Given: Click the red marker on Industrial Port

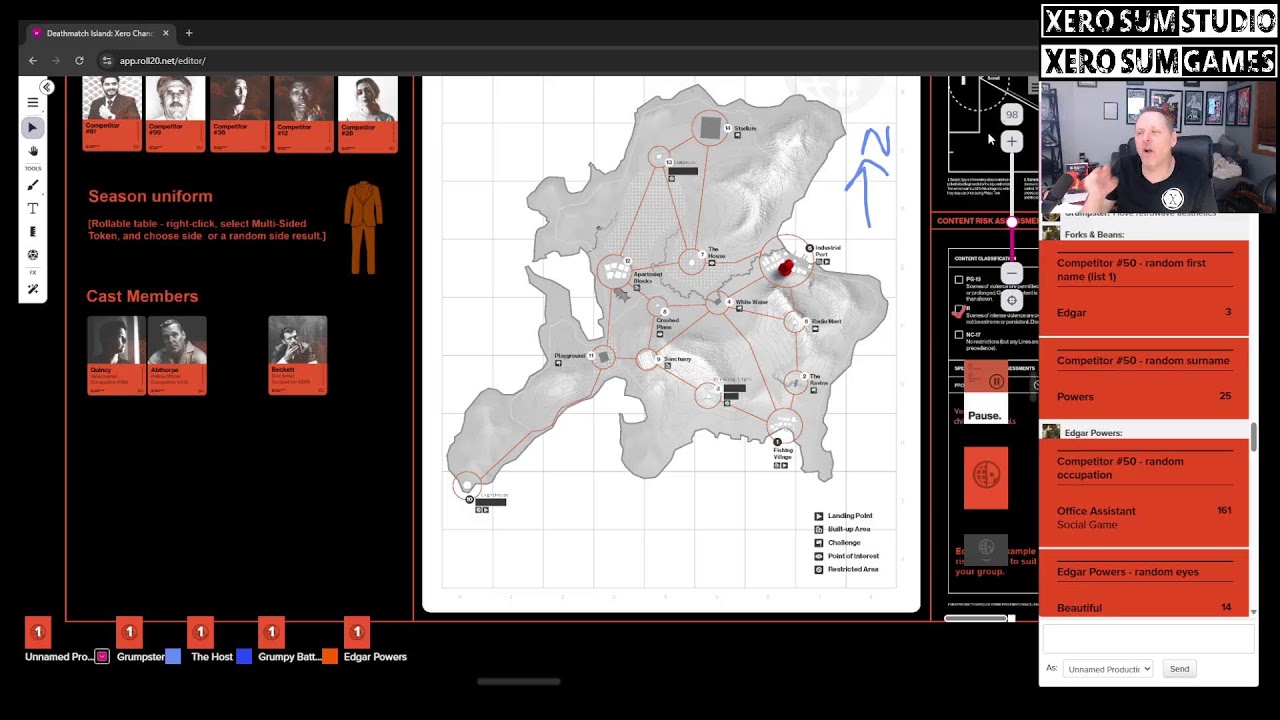Looking at the screenshot, I should (x=786, y=267).
